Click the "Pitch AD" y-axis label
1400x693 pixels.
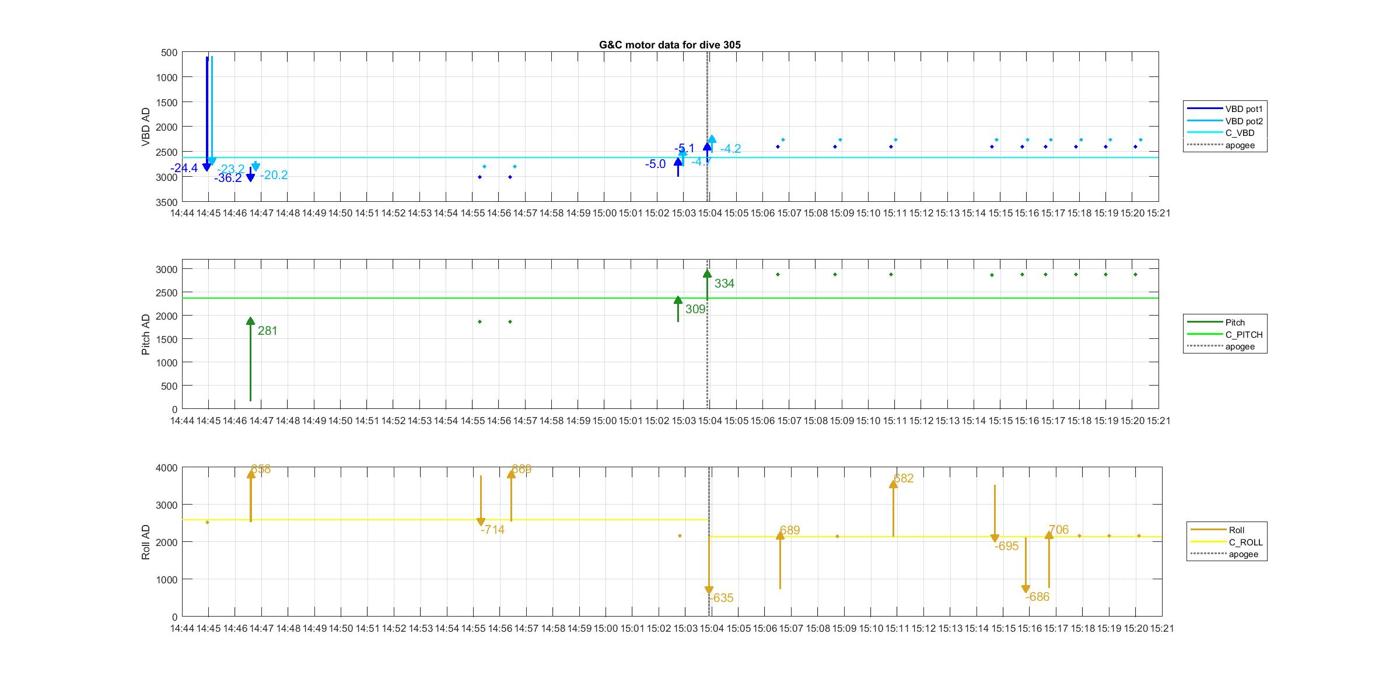click(146, 335)
